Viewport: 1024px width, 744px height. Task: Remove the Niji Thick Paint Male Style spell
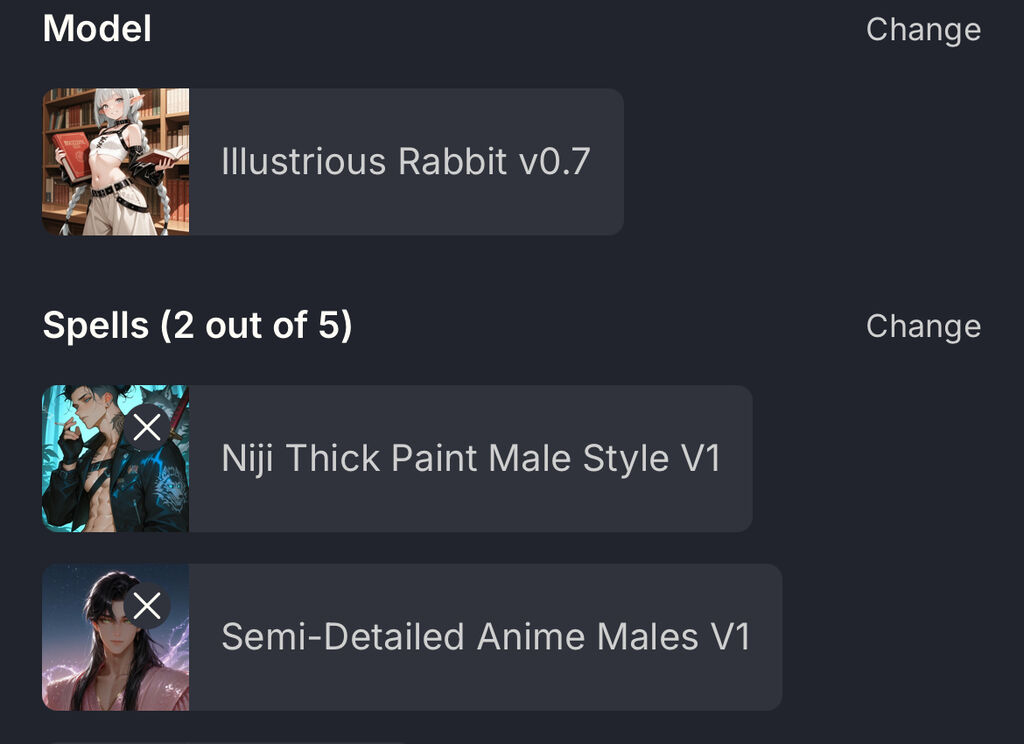147,428
